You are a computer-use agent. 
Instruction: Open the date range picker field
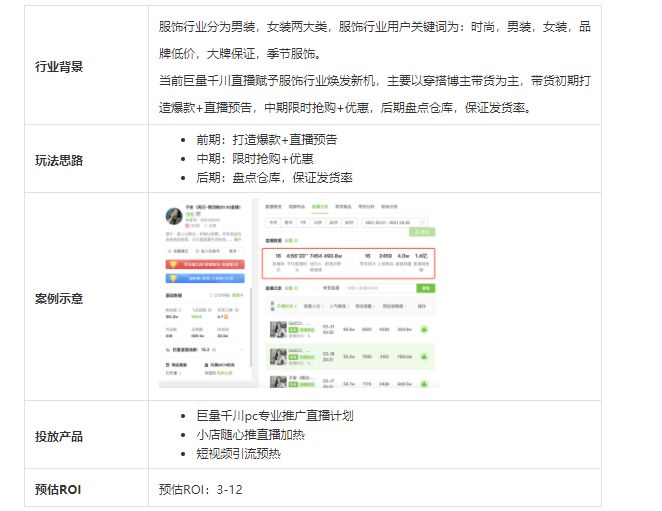click(x=395, y=222)
